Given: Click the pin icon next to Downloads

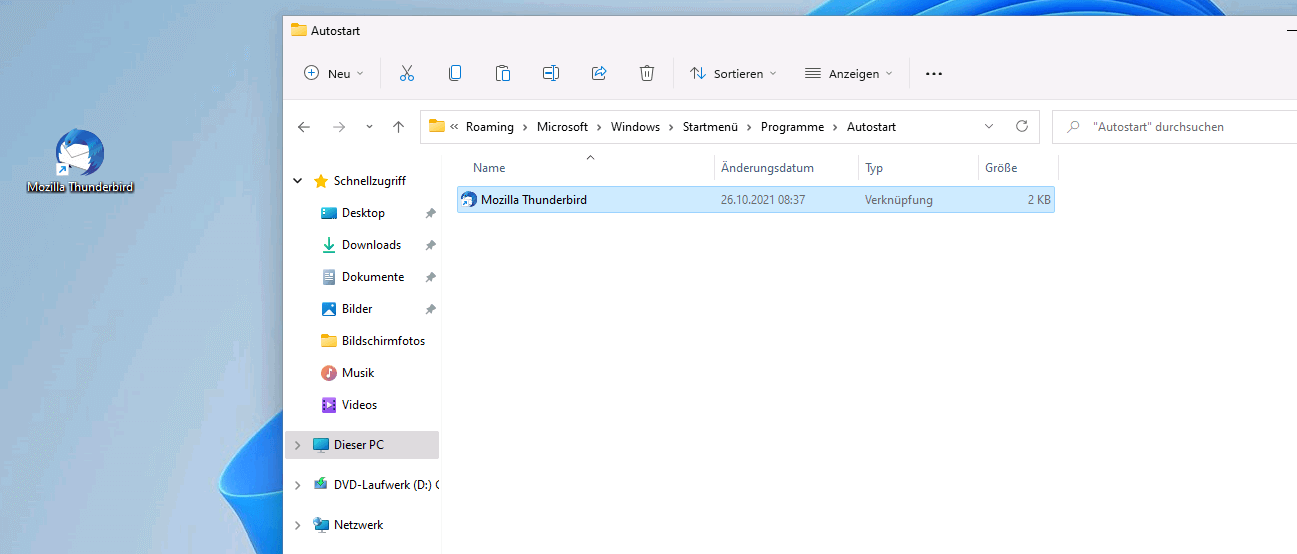Looking at the screenshot, I should (430, 245).
